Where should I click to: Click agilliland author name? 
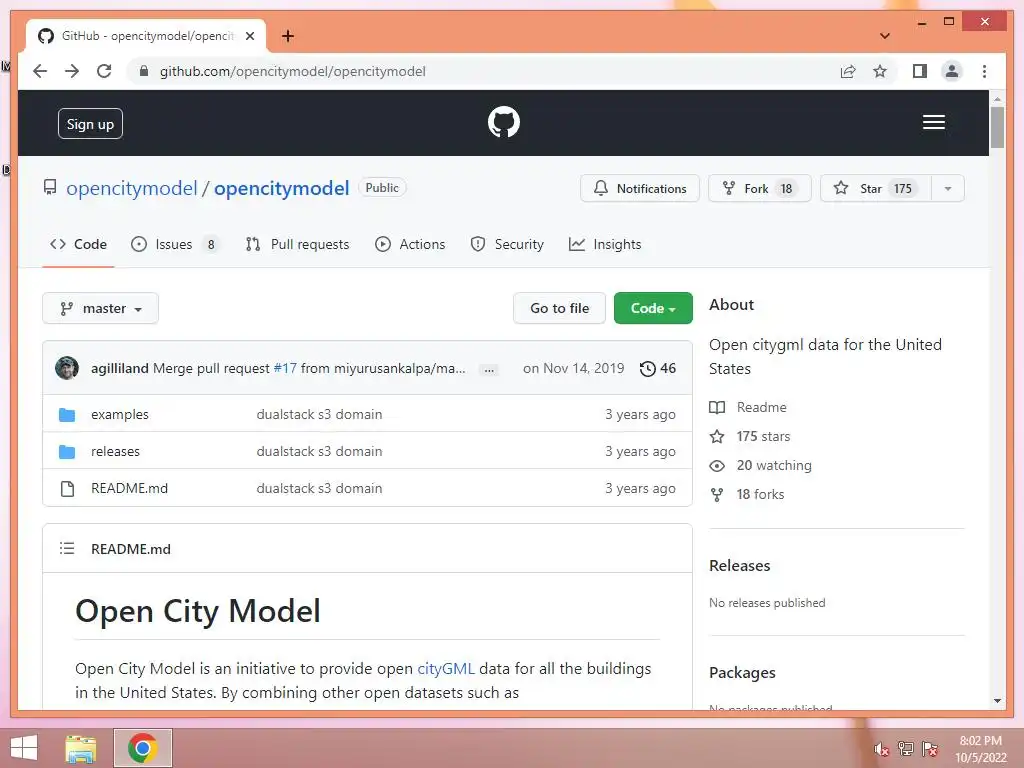pos(120,368)
